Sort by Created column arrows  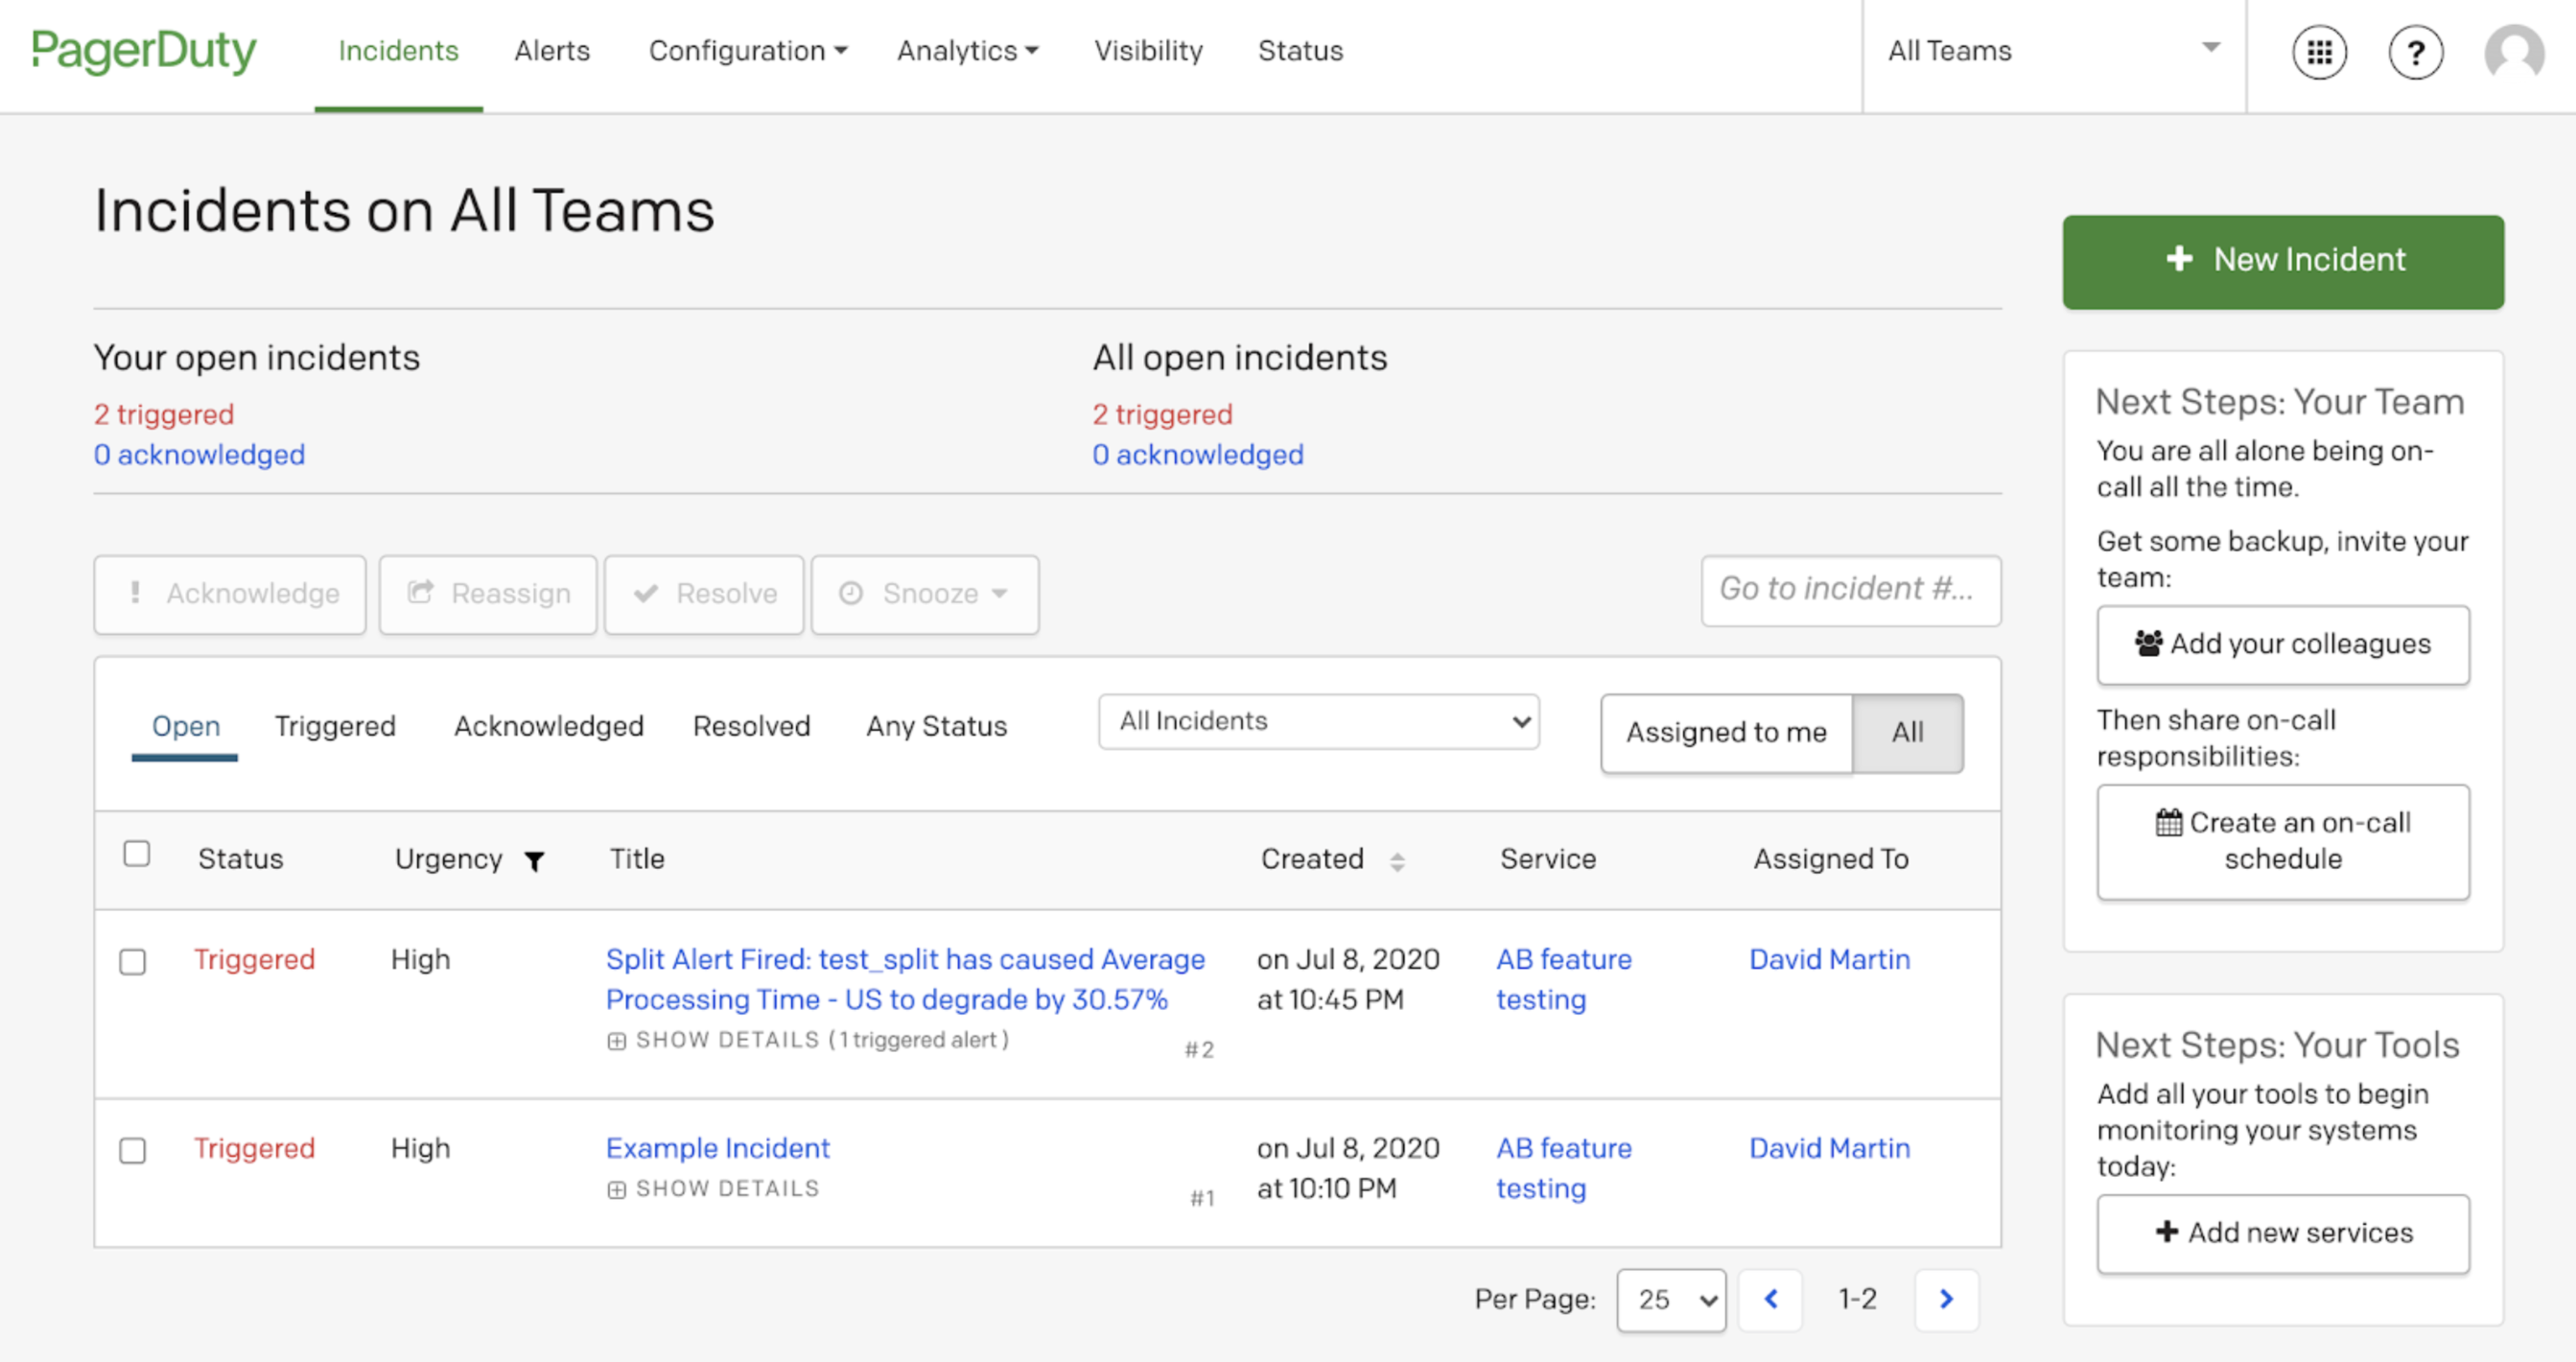1396,861
